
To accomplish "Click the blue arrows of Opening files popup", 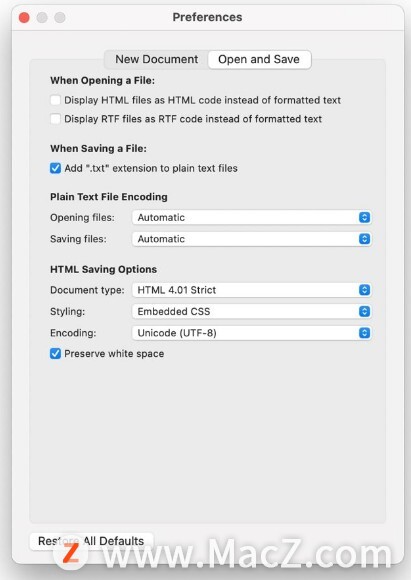I will pyautogui.click(x=364, y=218).
